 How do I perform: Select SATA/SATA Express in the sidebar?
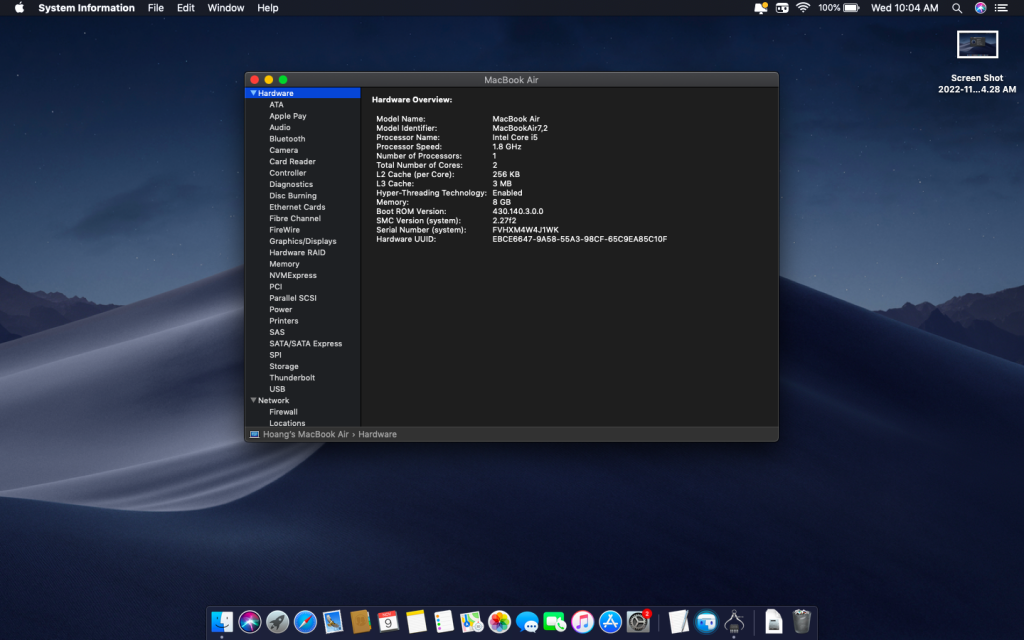pyautogui.click(x=305, y=344)
